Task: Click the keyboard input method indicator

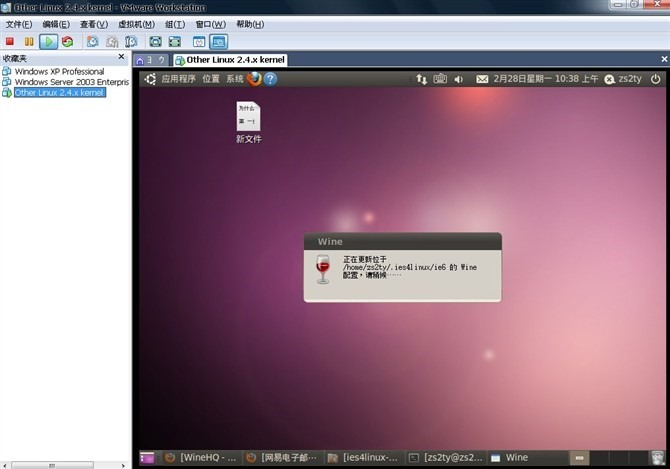Action: pos(440,79)
